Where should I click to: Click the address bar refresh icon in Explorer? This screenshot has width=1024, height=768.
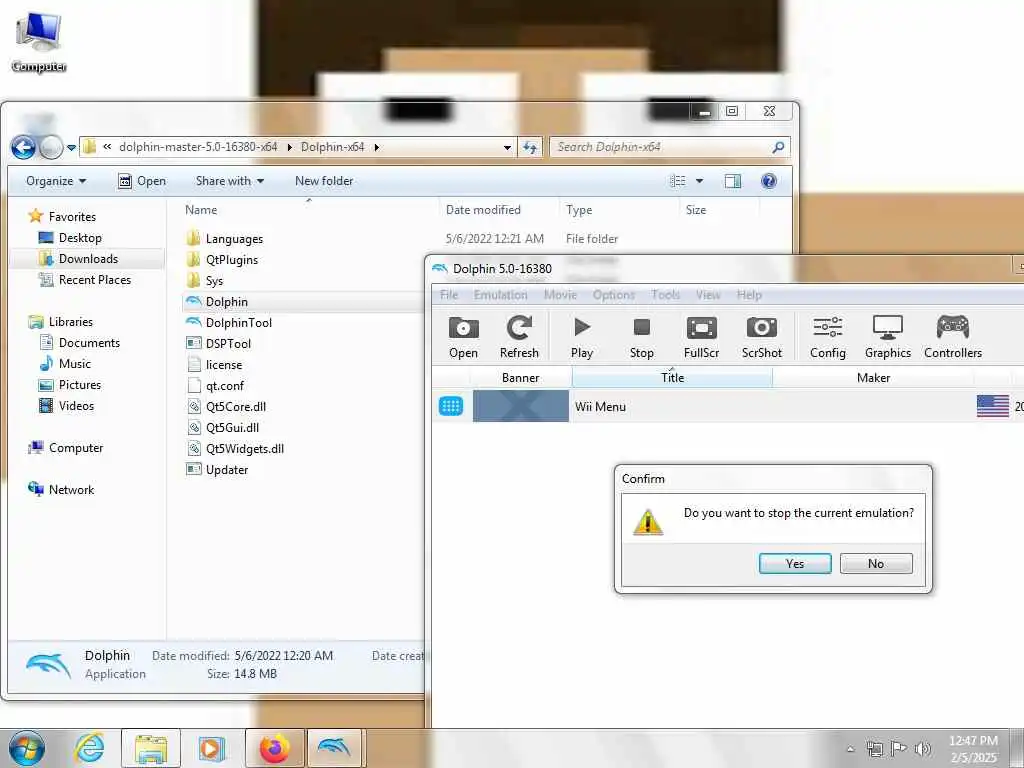(530, 148)
